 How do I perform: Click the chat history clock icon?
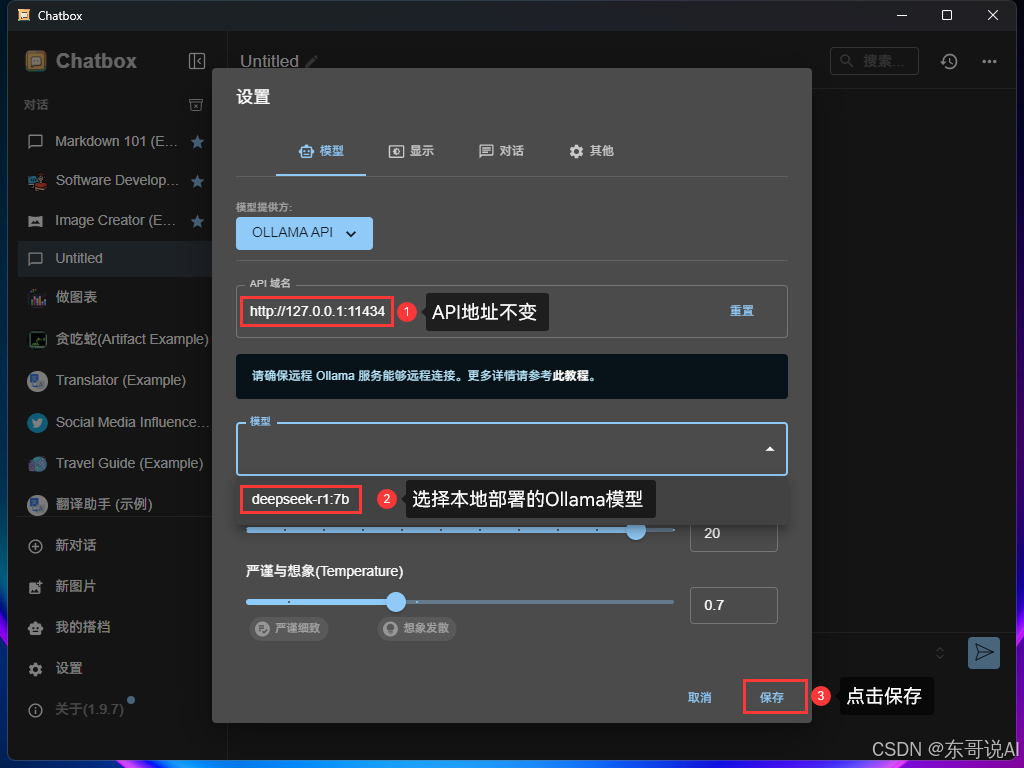pyautogui.click(x=948, y=61)
